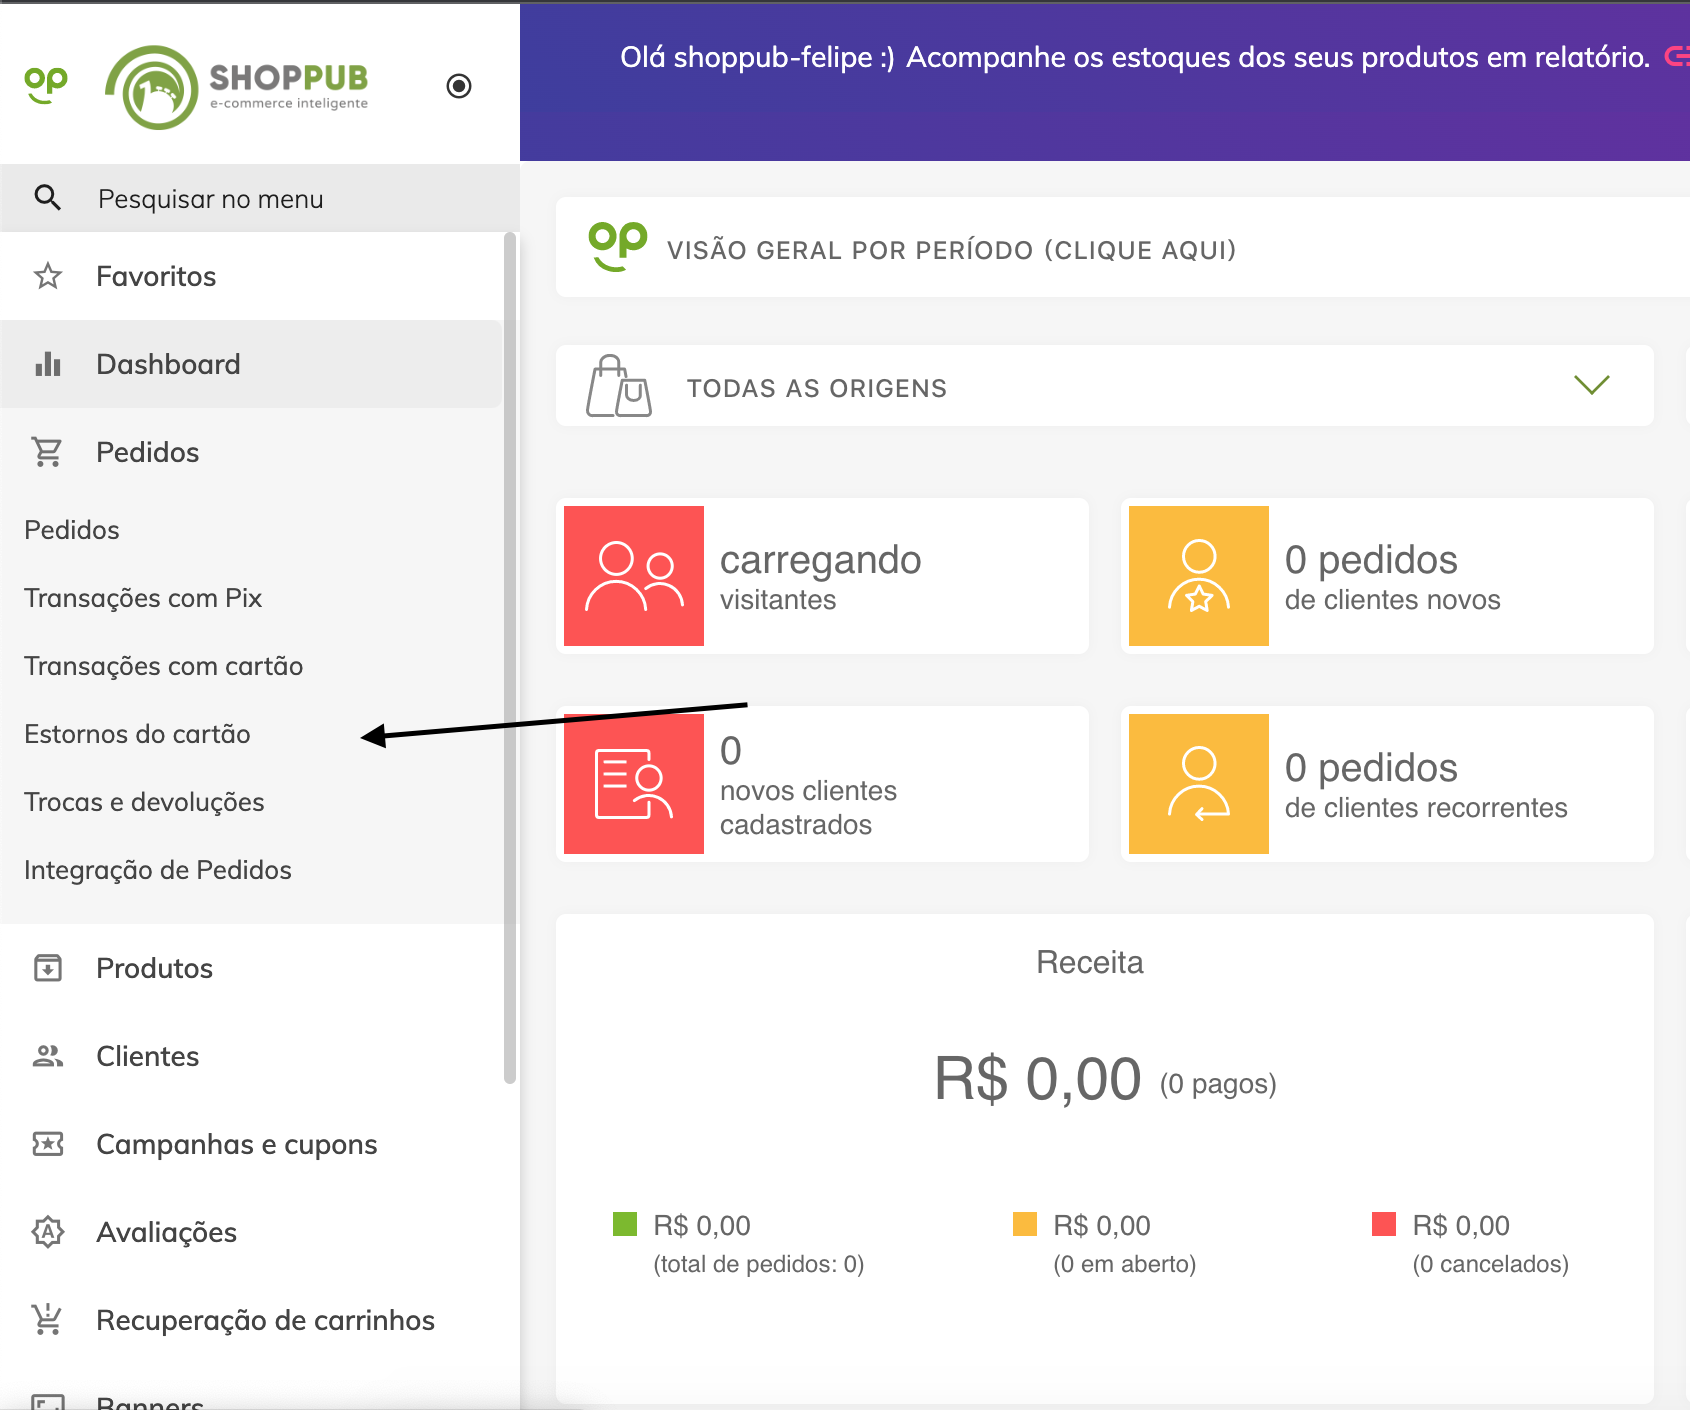Click the red registered-clients document icon
The image size is (1690, 1410).
pos(634,784)
